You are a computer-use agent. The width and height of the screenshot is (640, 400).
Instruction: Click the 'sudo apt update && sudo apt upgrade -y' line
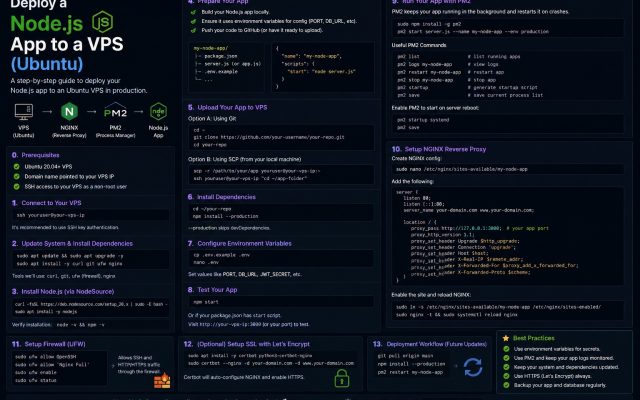click(70, 256)
